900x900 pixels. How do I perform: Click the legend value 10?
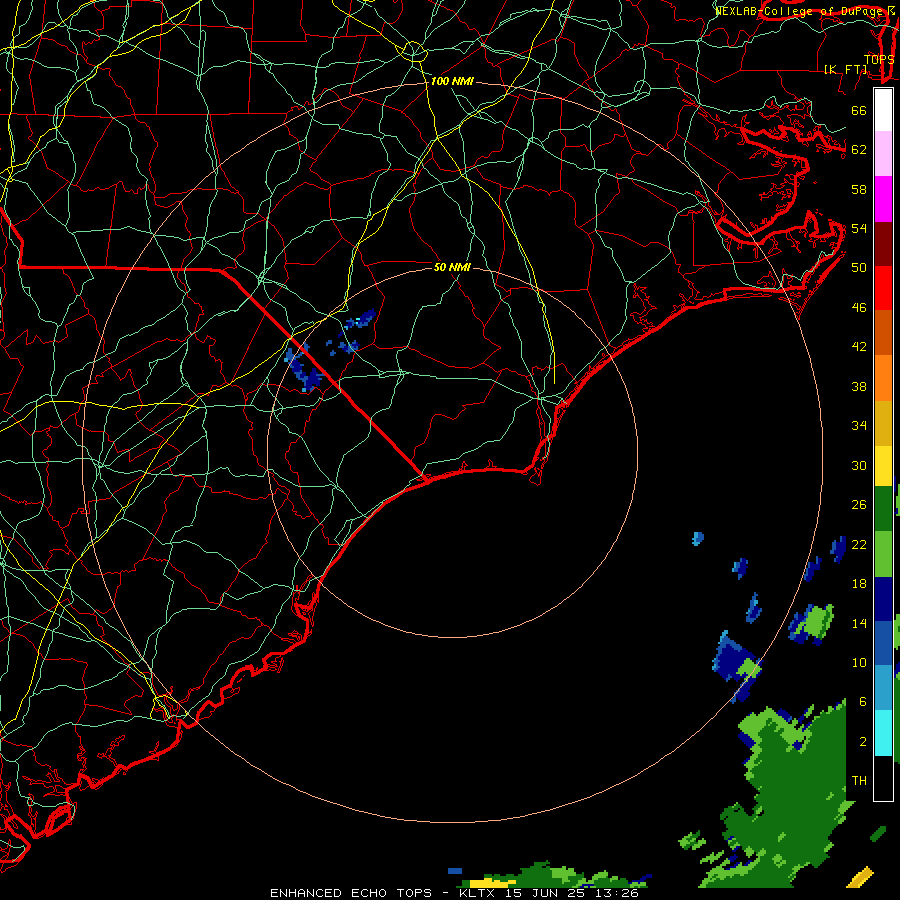tap(859, 662)
